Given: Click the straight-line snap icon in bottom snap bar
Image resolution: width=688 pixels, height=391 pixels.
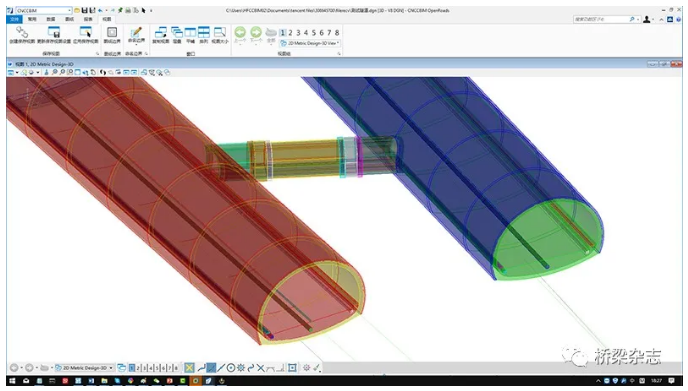Looking at the screenshot, I should pos(221,368).
